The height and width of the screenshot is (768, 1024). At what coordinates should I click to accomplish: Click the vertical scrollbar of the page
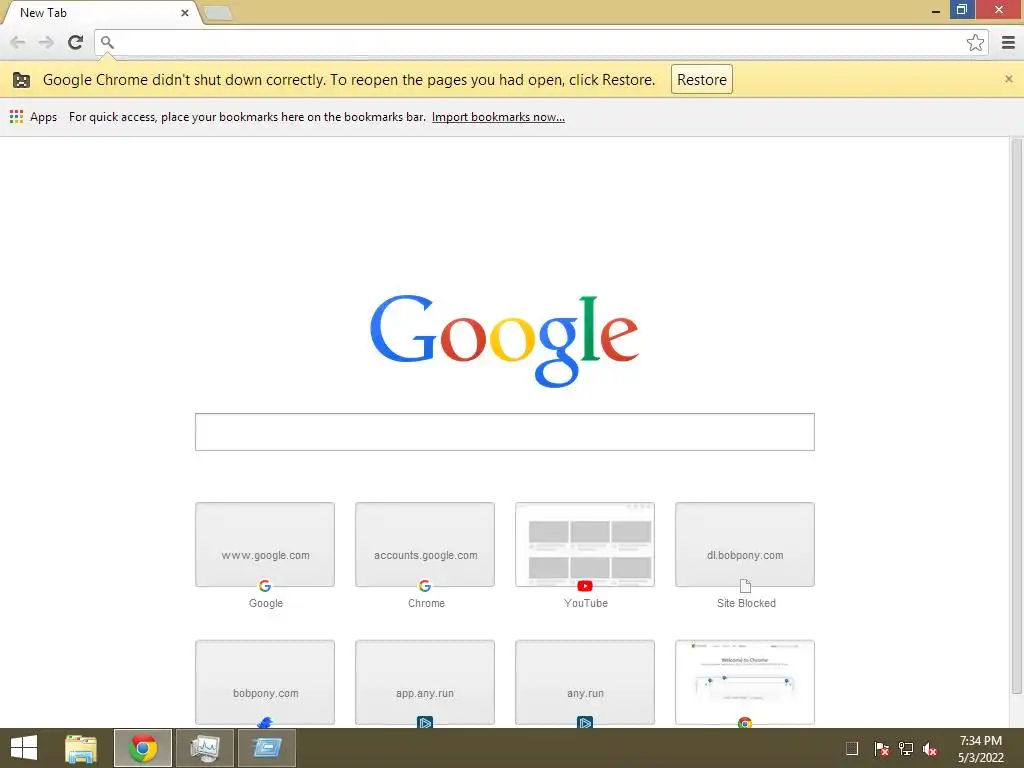tap(1016, 416)
